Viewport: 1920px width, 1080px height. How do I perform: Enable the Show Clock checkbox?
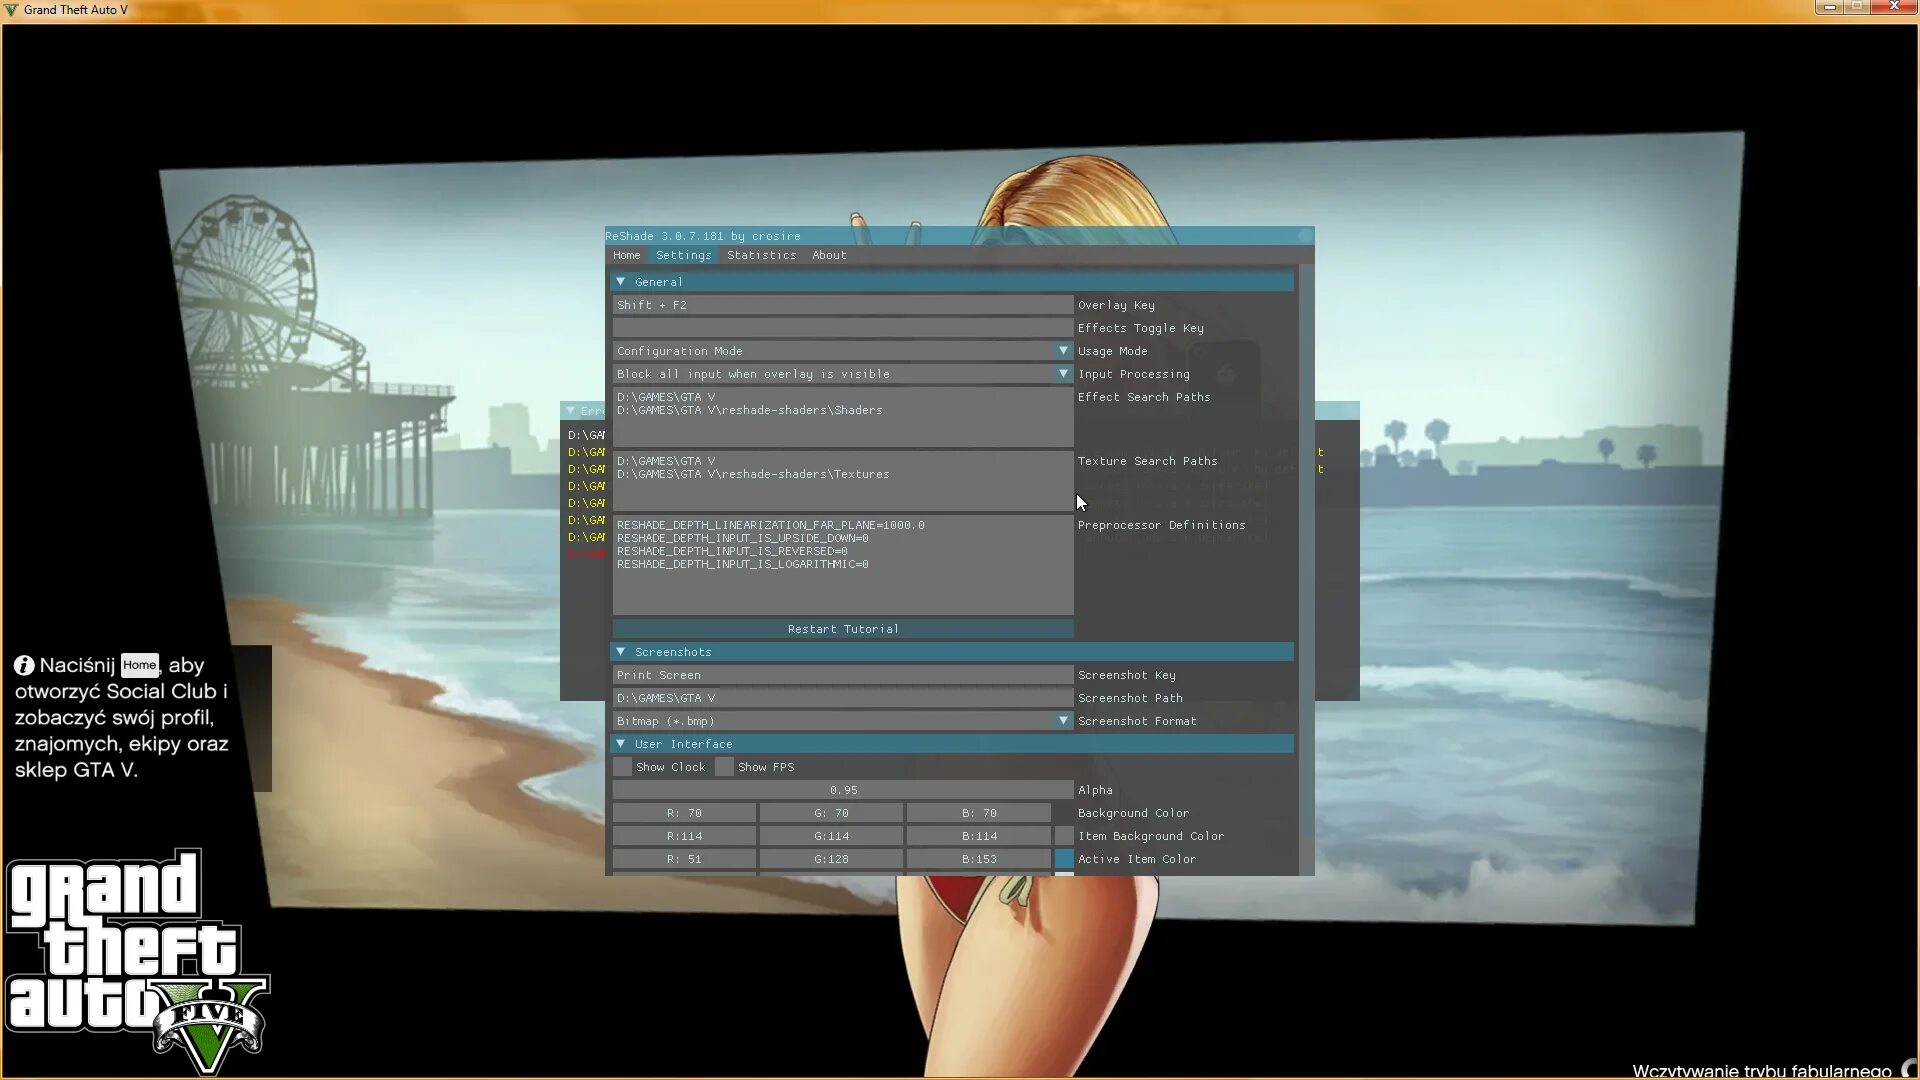pyautogui.click(x=622, y=767)
